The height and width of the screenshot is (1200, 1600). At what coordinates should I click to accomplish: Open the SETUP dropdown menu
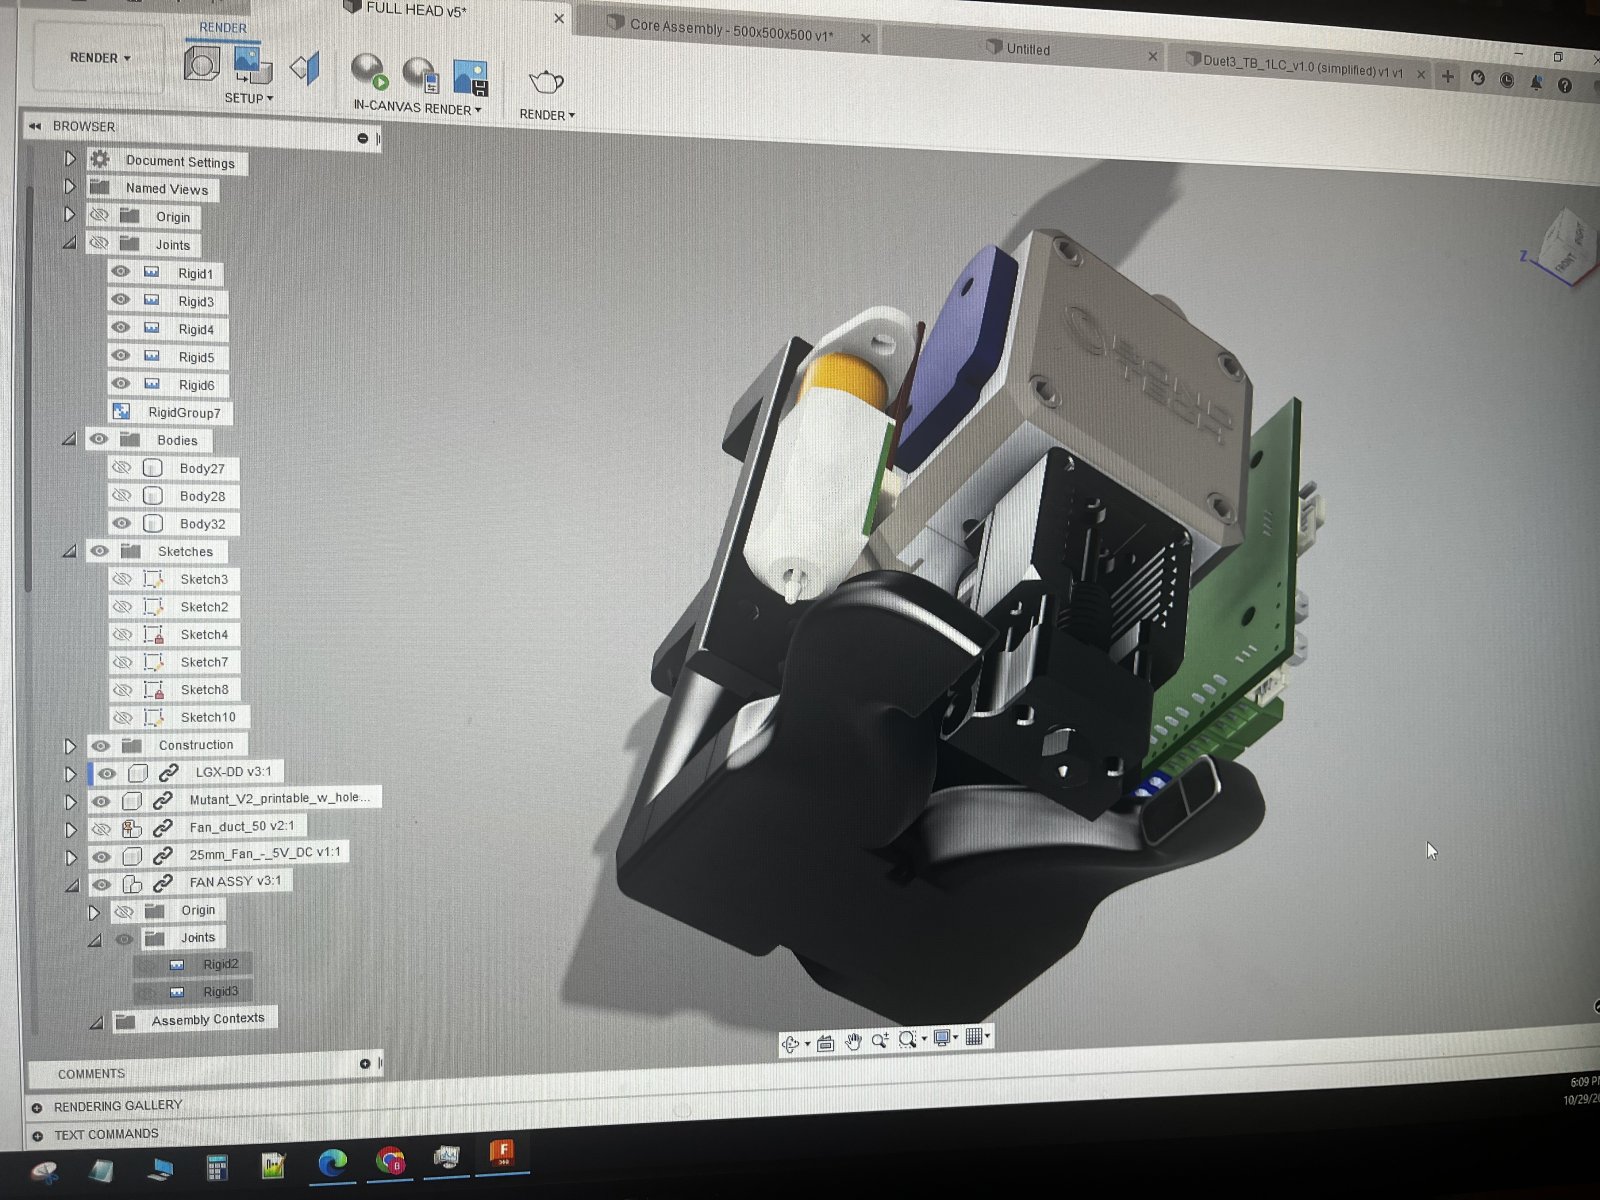(248, 98)
